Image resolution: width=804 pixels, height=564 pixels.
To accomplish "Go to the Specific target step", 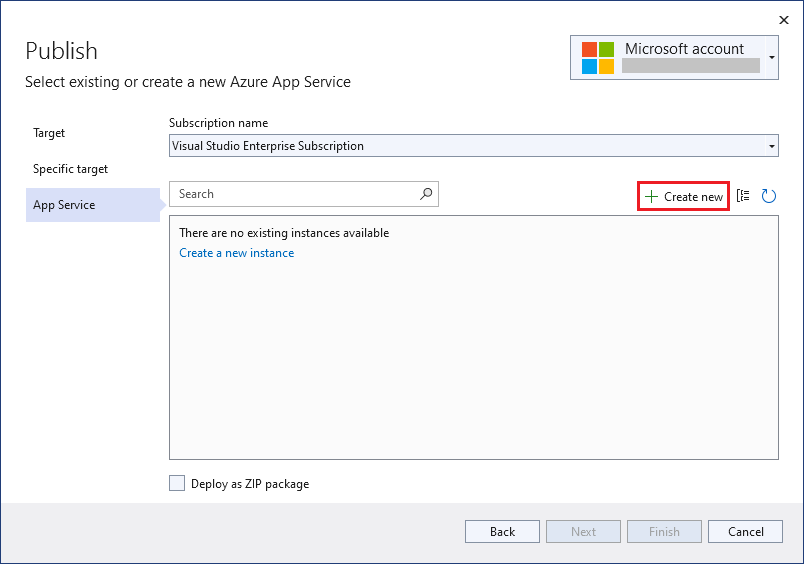I will [70, 169].
